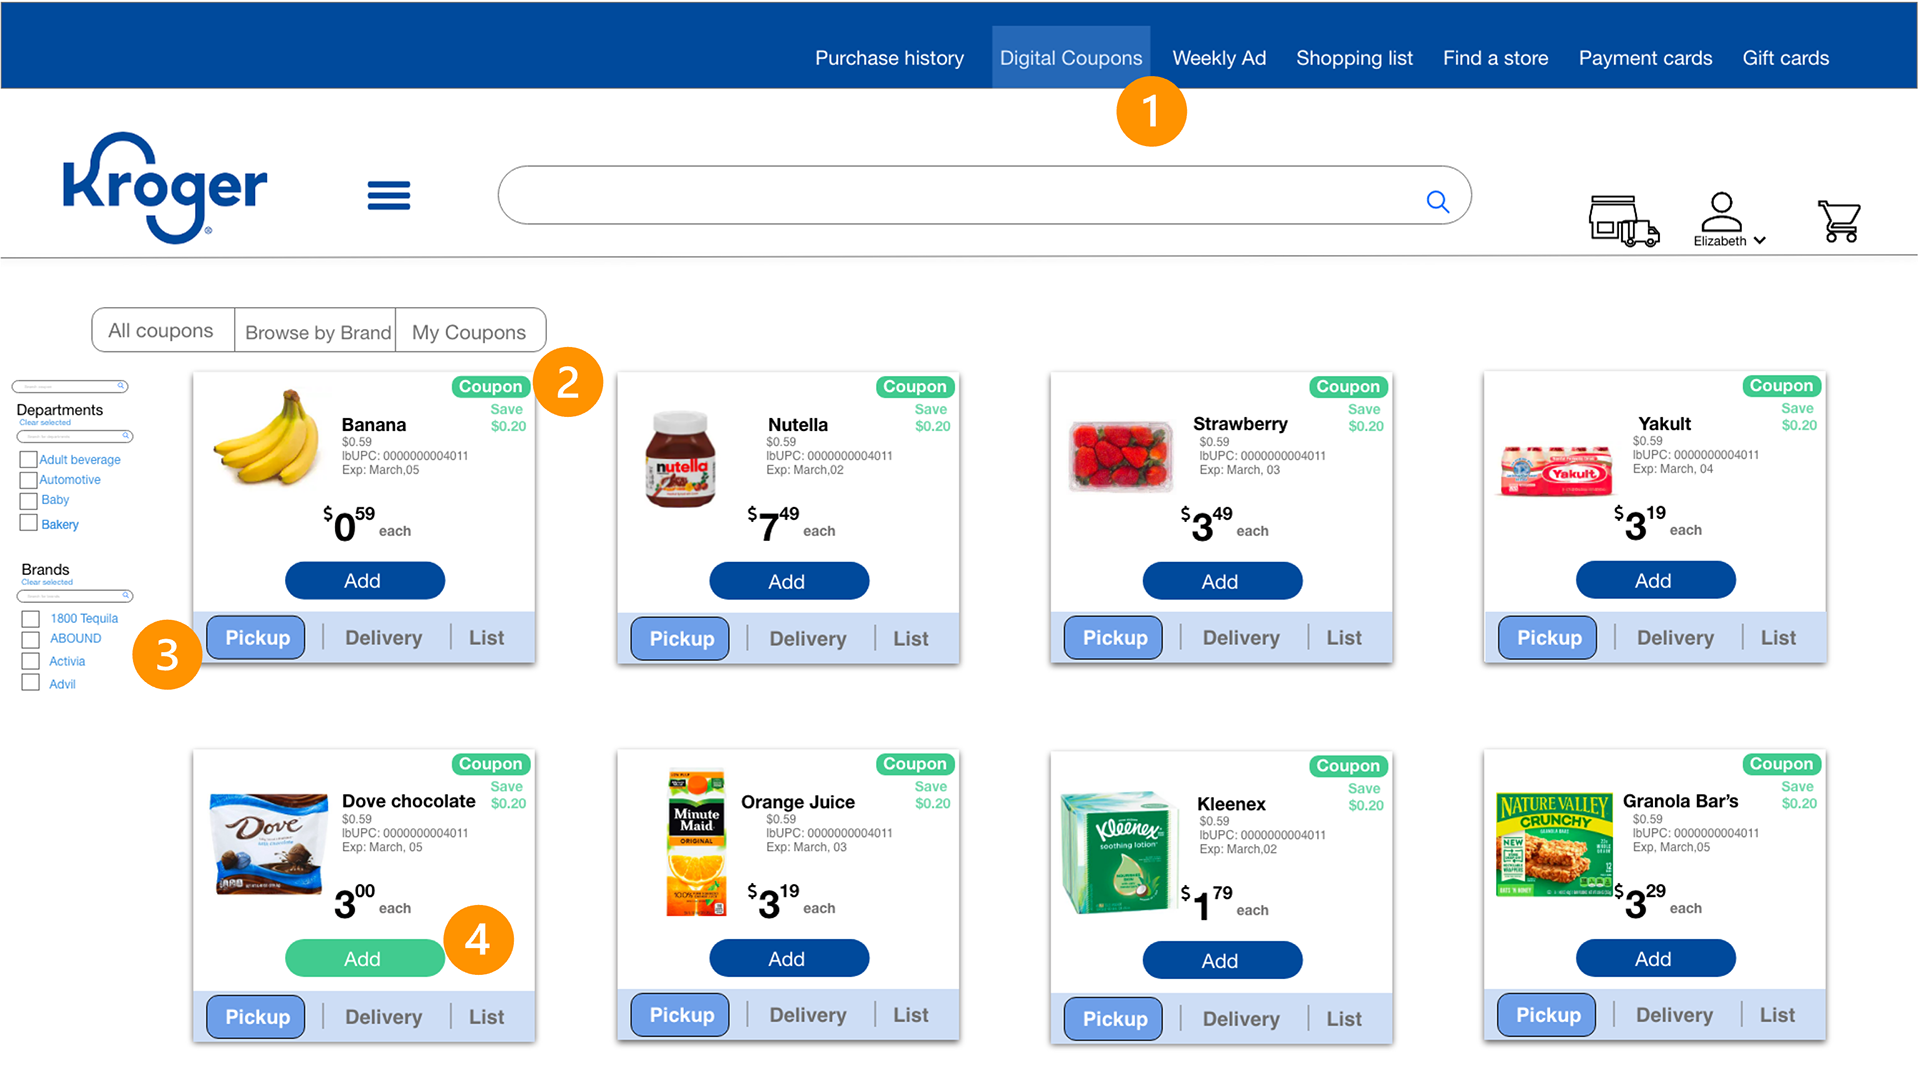Add the Nutella coupon
This screenshot has width=1920, height=1081.
pos(788,581)
